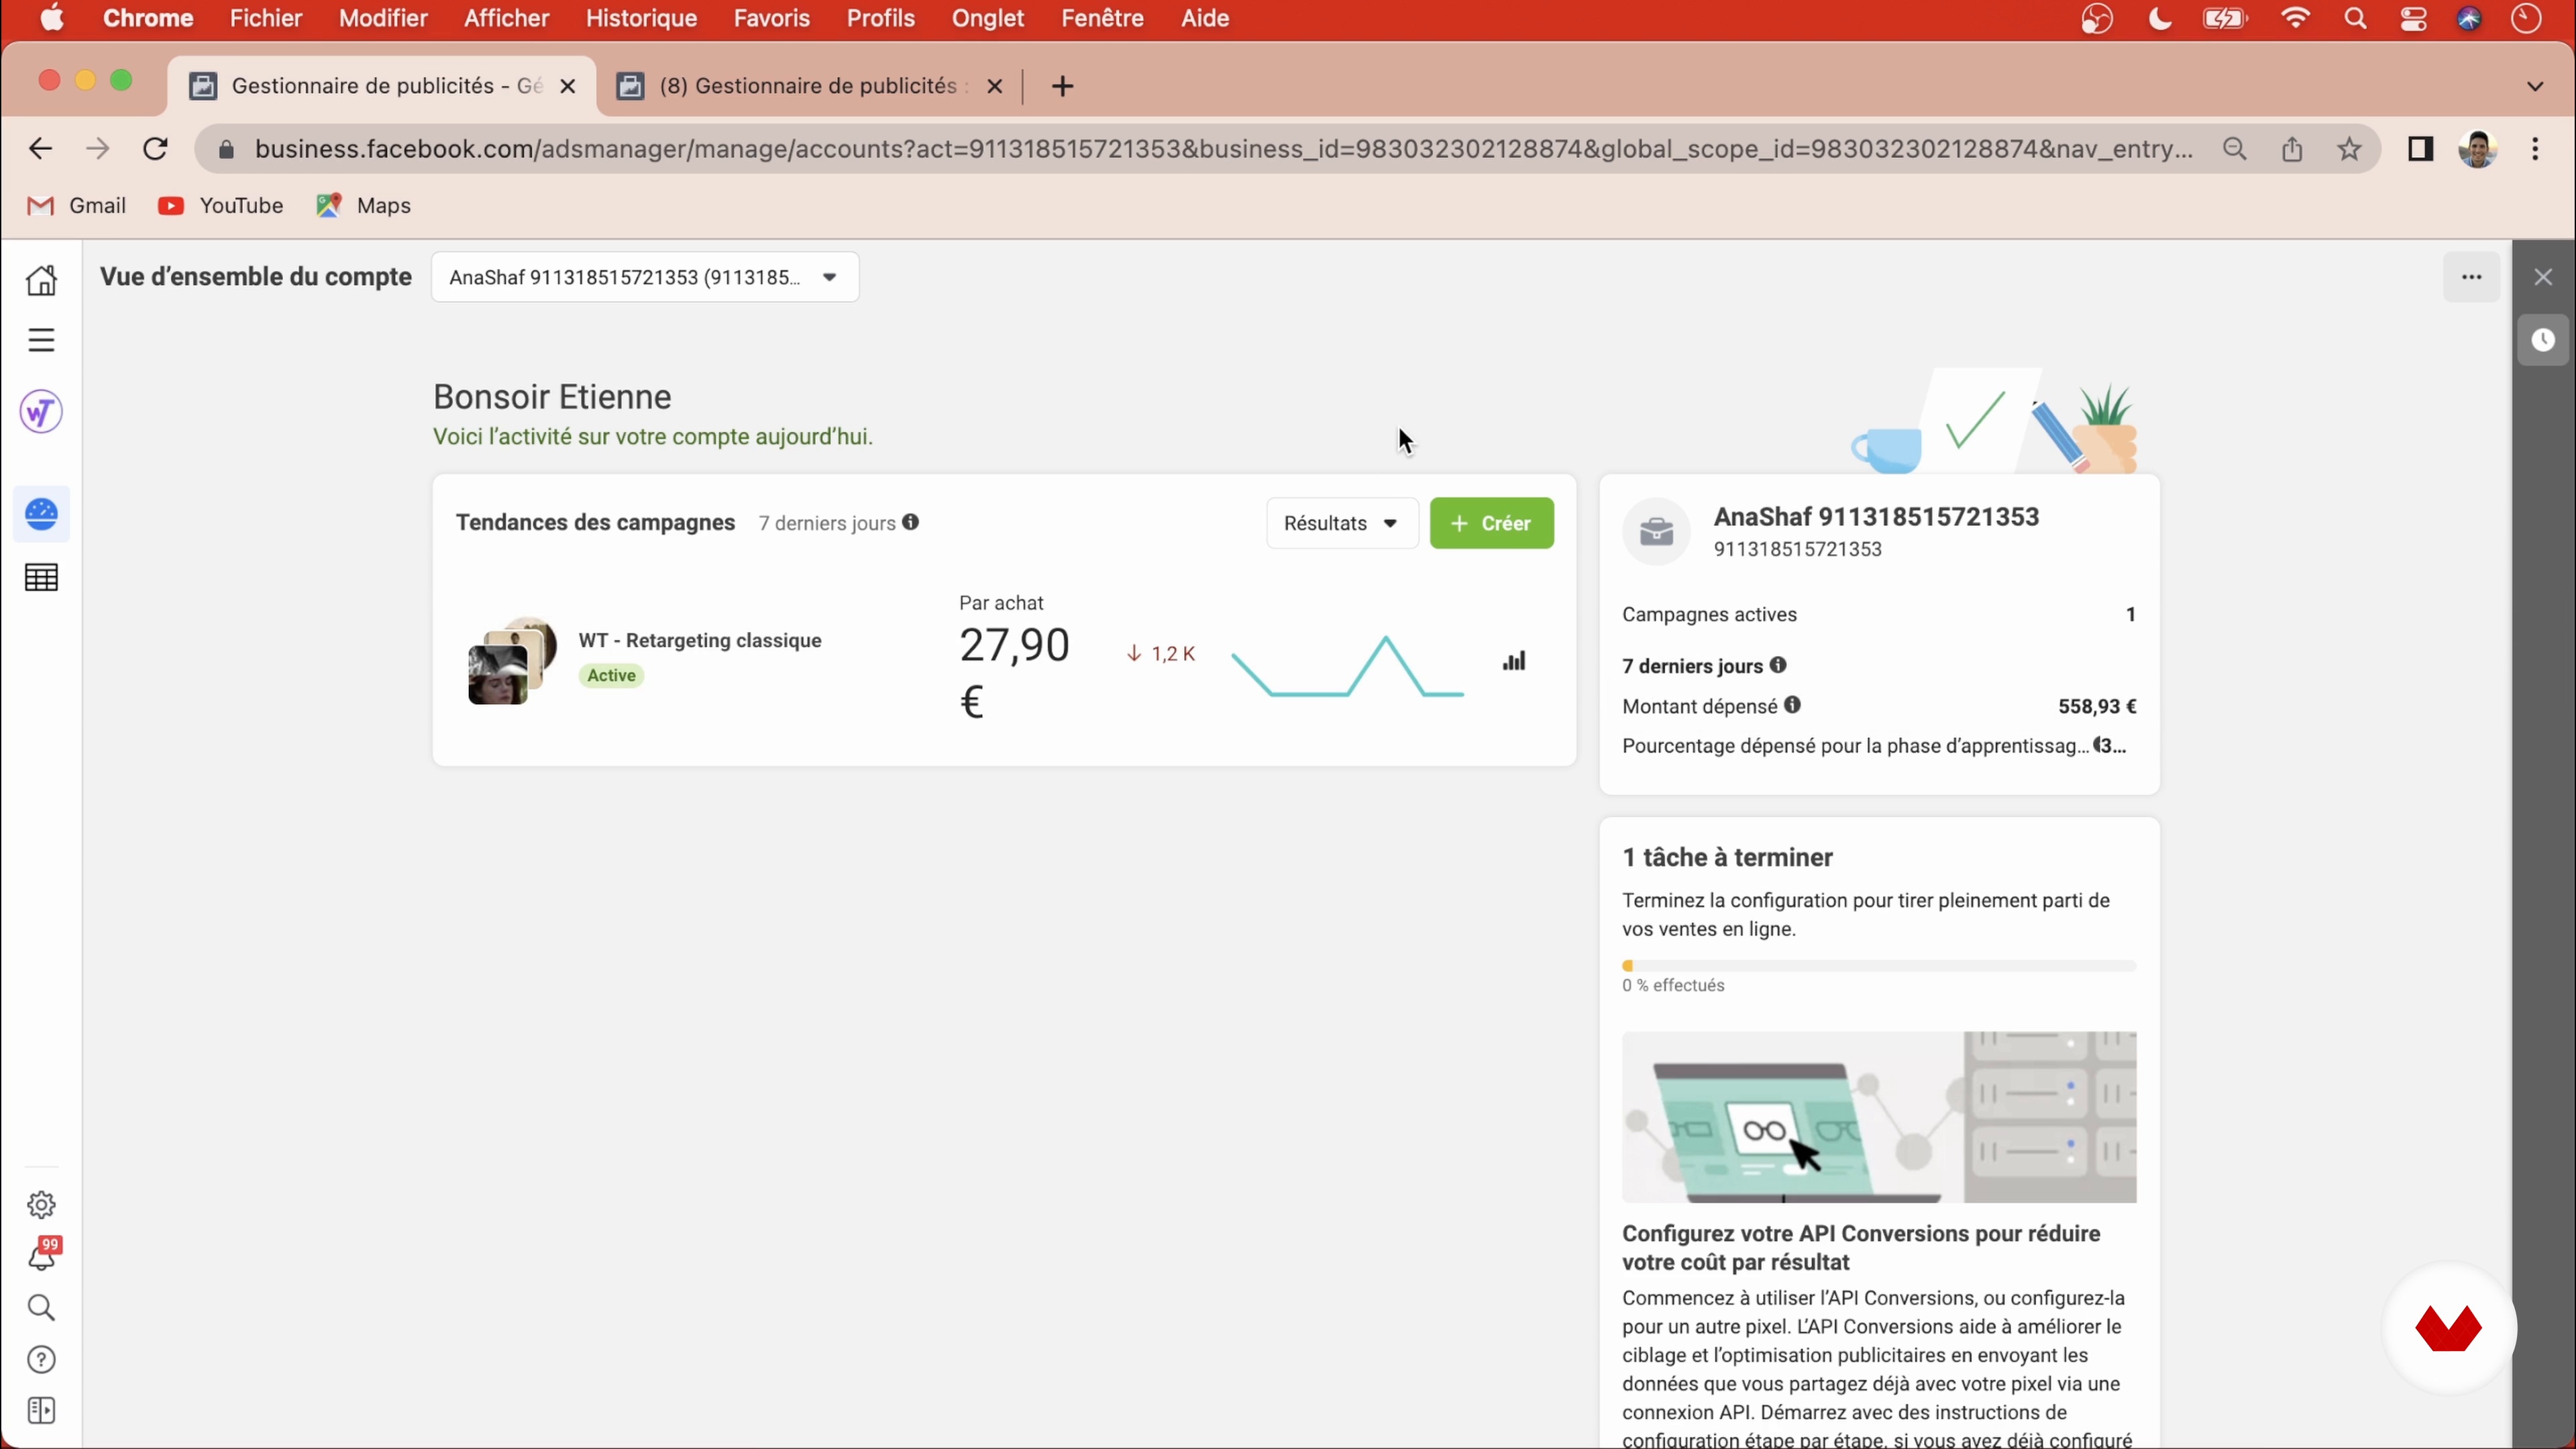Click info icon beside Montant dépensé
Screen dimensions: 2576x1449
[1793, 705]
